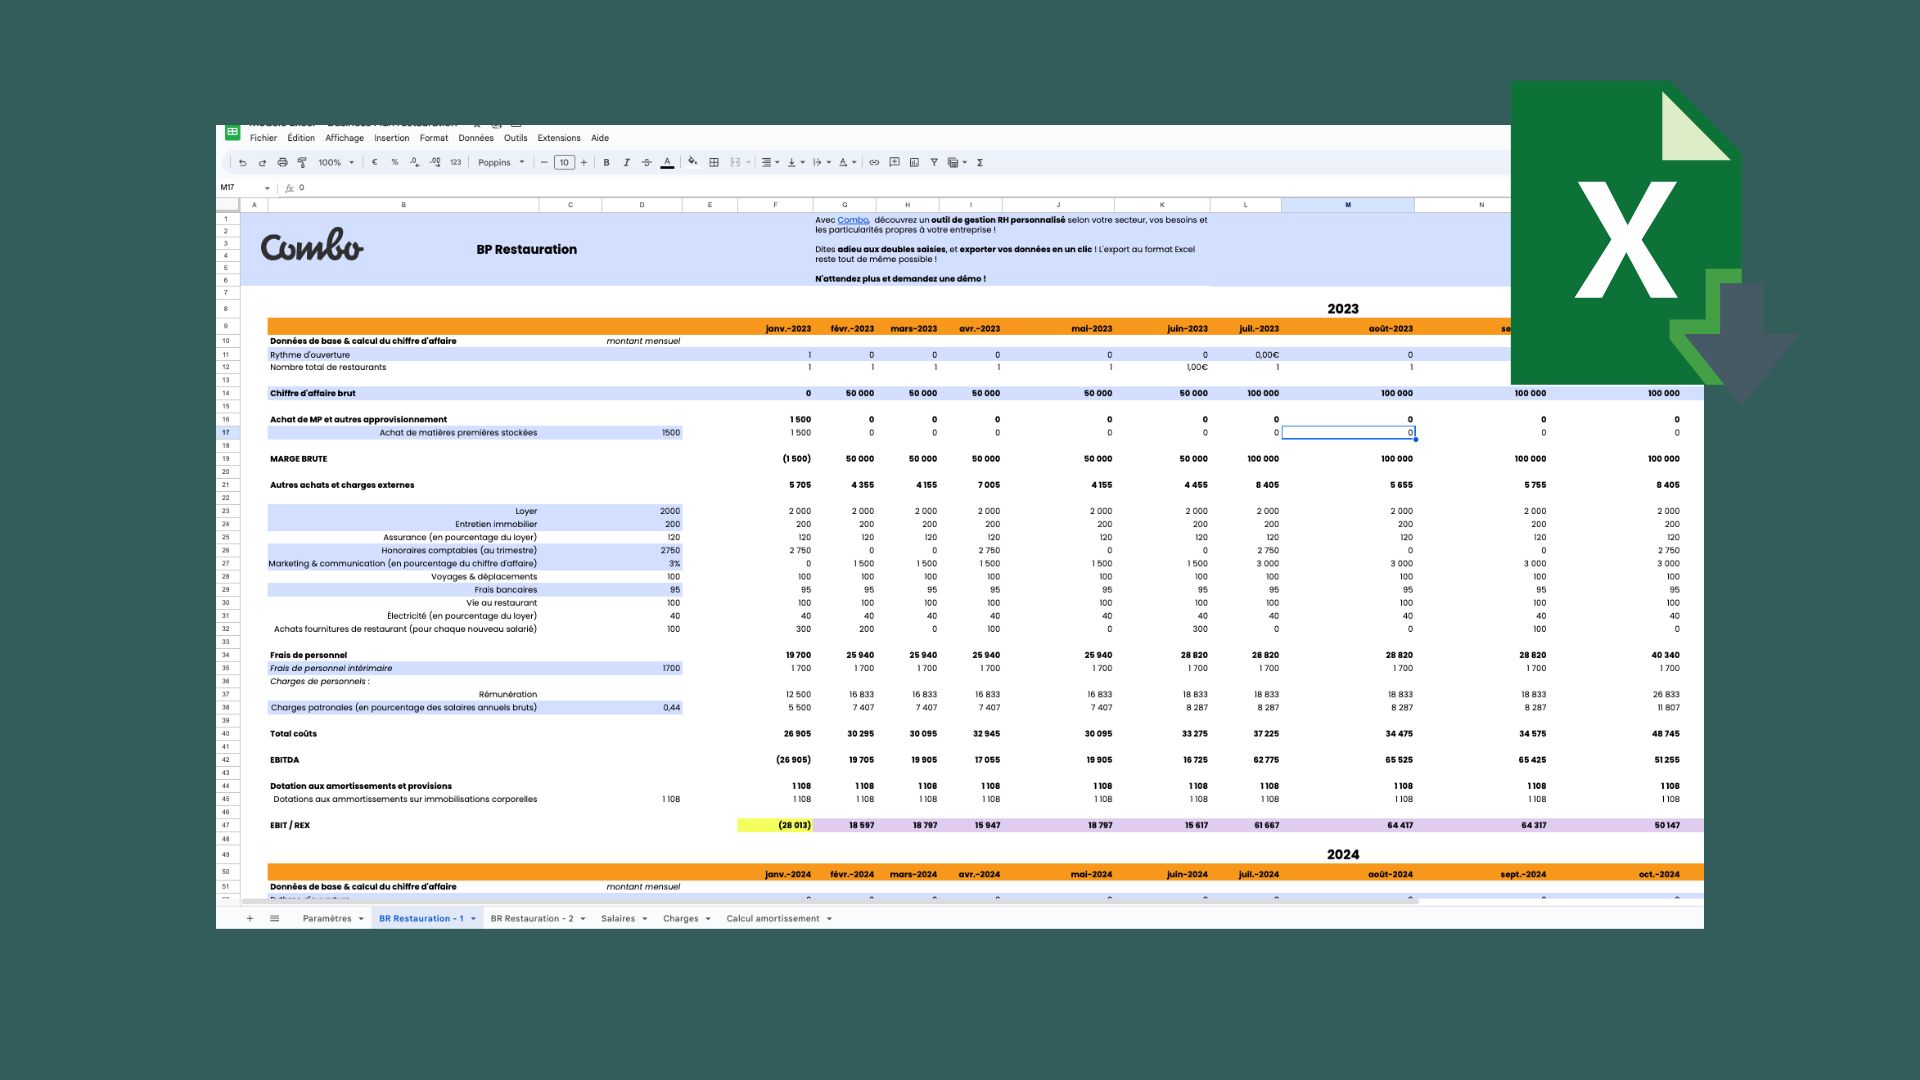
Task: Select column M header
Action: point(1348,205)
